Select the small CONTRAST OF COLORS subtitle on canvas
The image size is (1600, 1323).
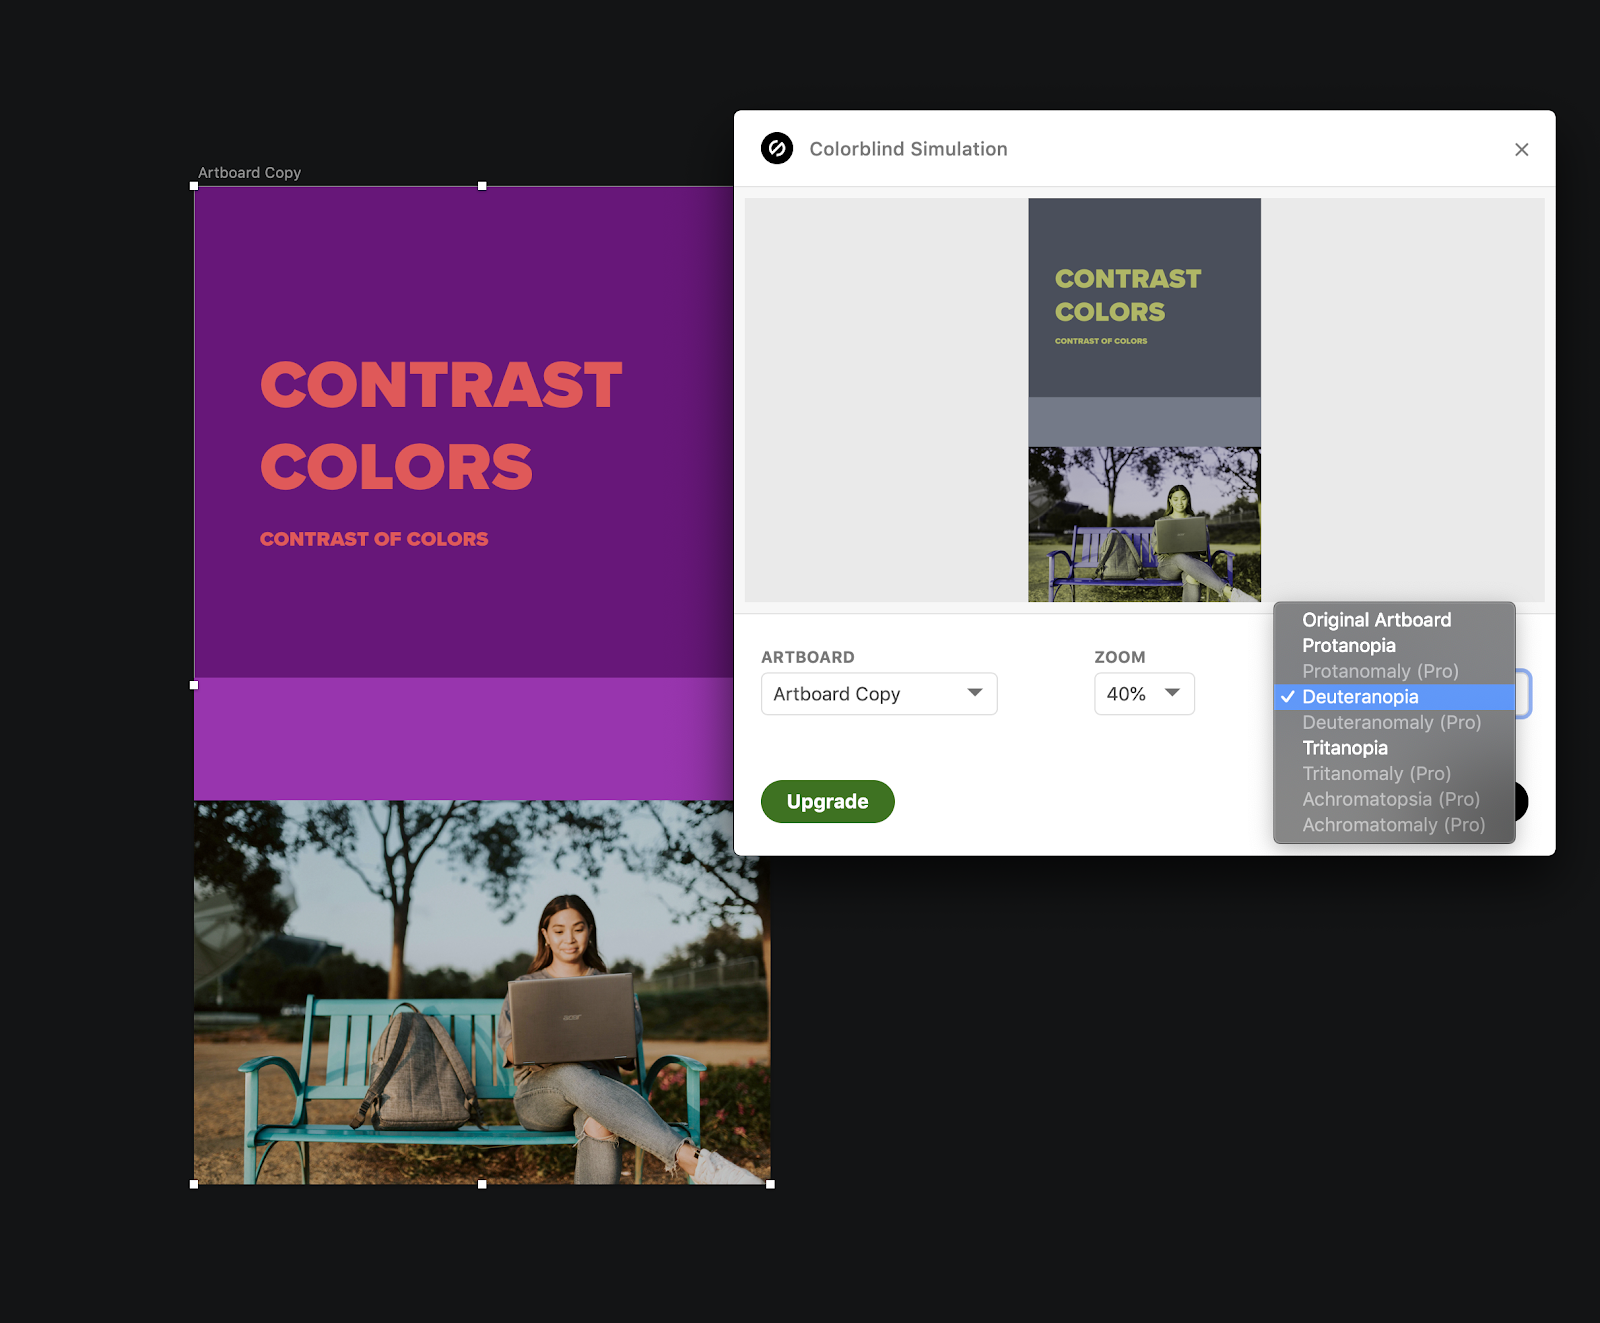[x=374, y=539]
